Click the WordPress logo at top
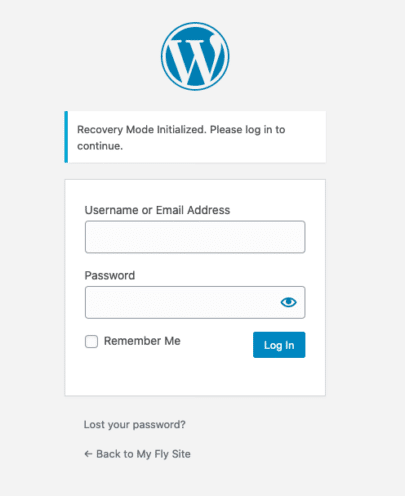Viewport: 405px width, 496px height. point(195,56)
